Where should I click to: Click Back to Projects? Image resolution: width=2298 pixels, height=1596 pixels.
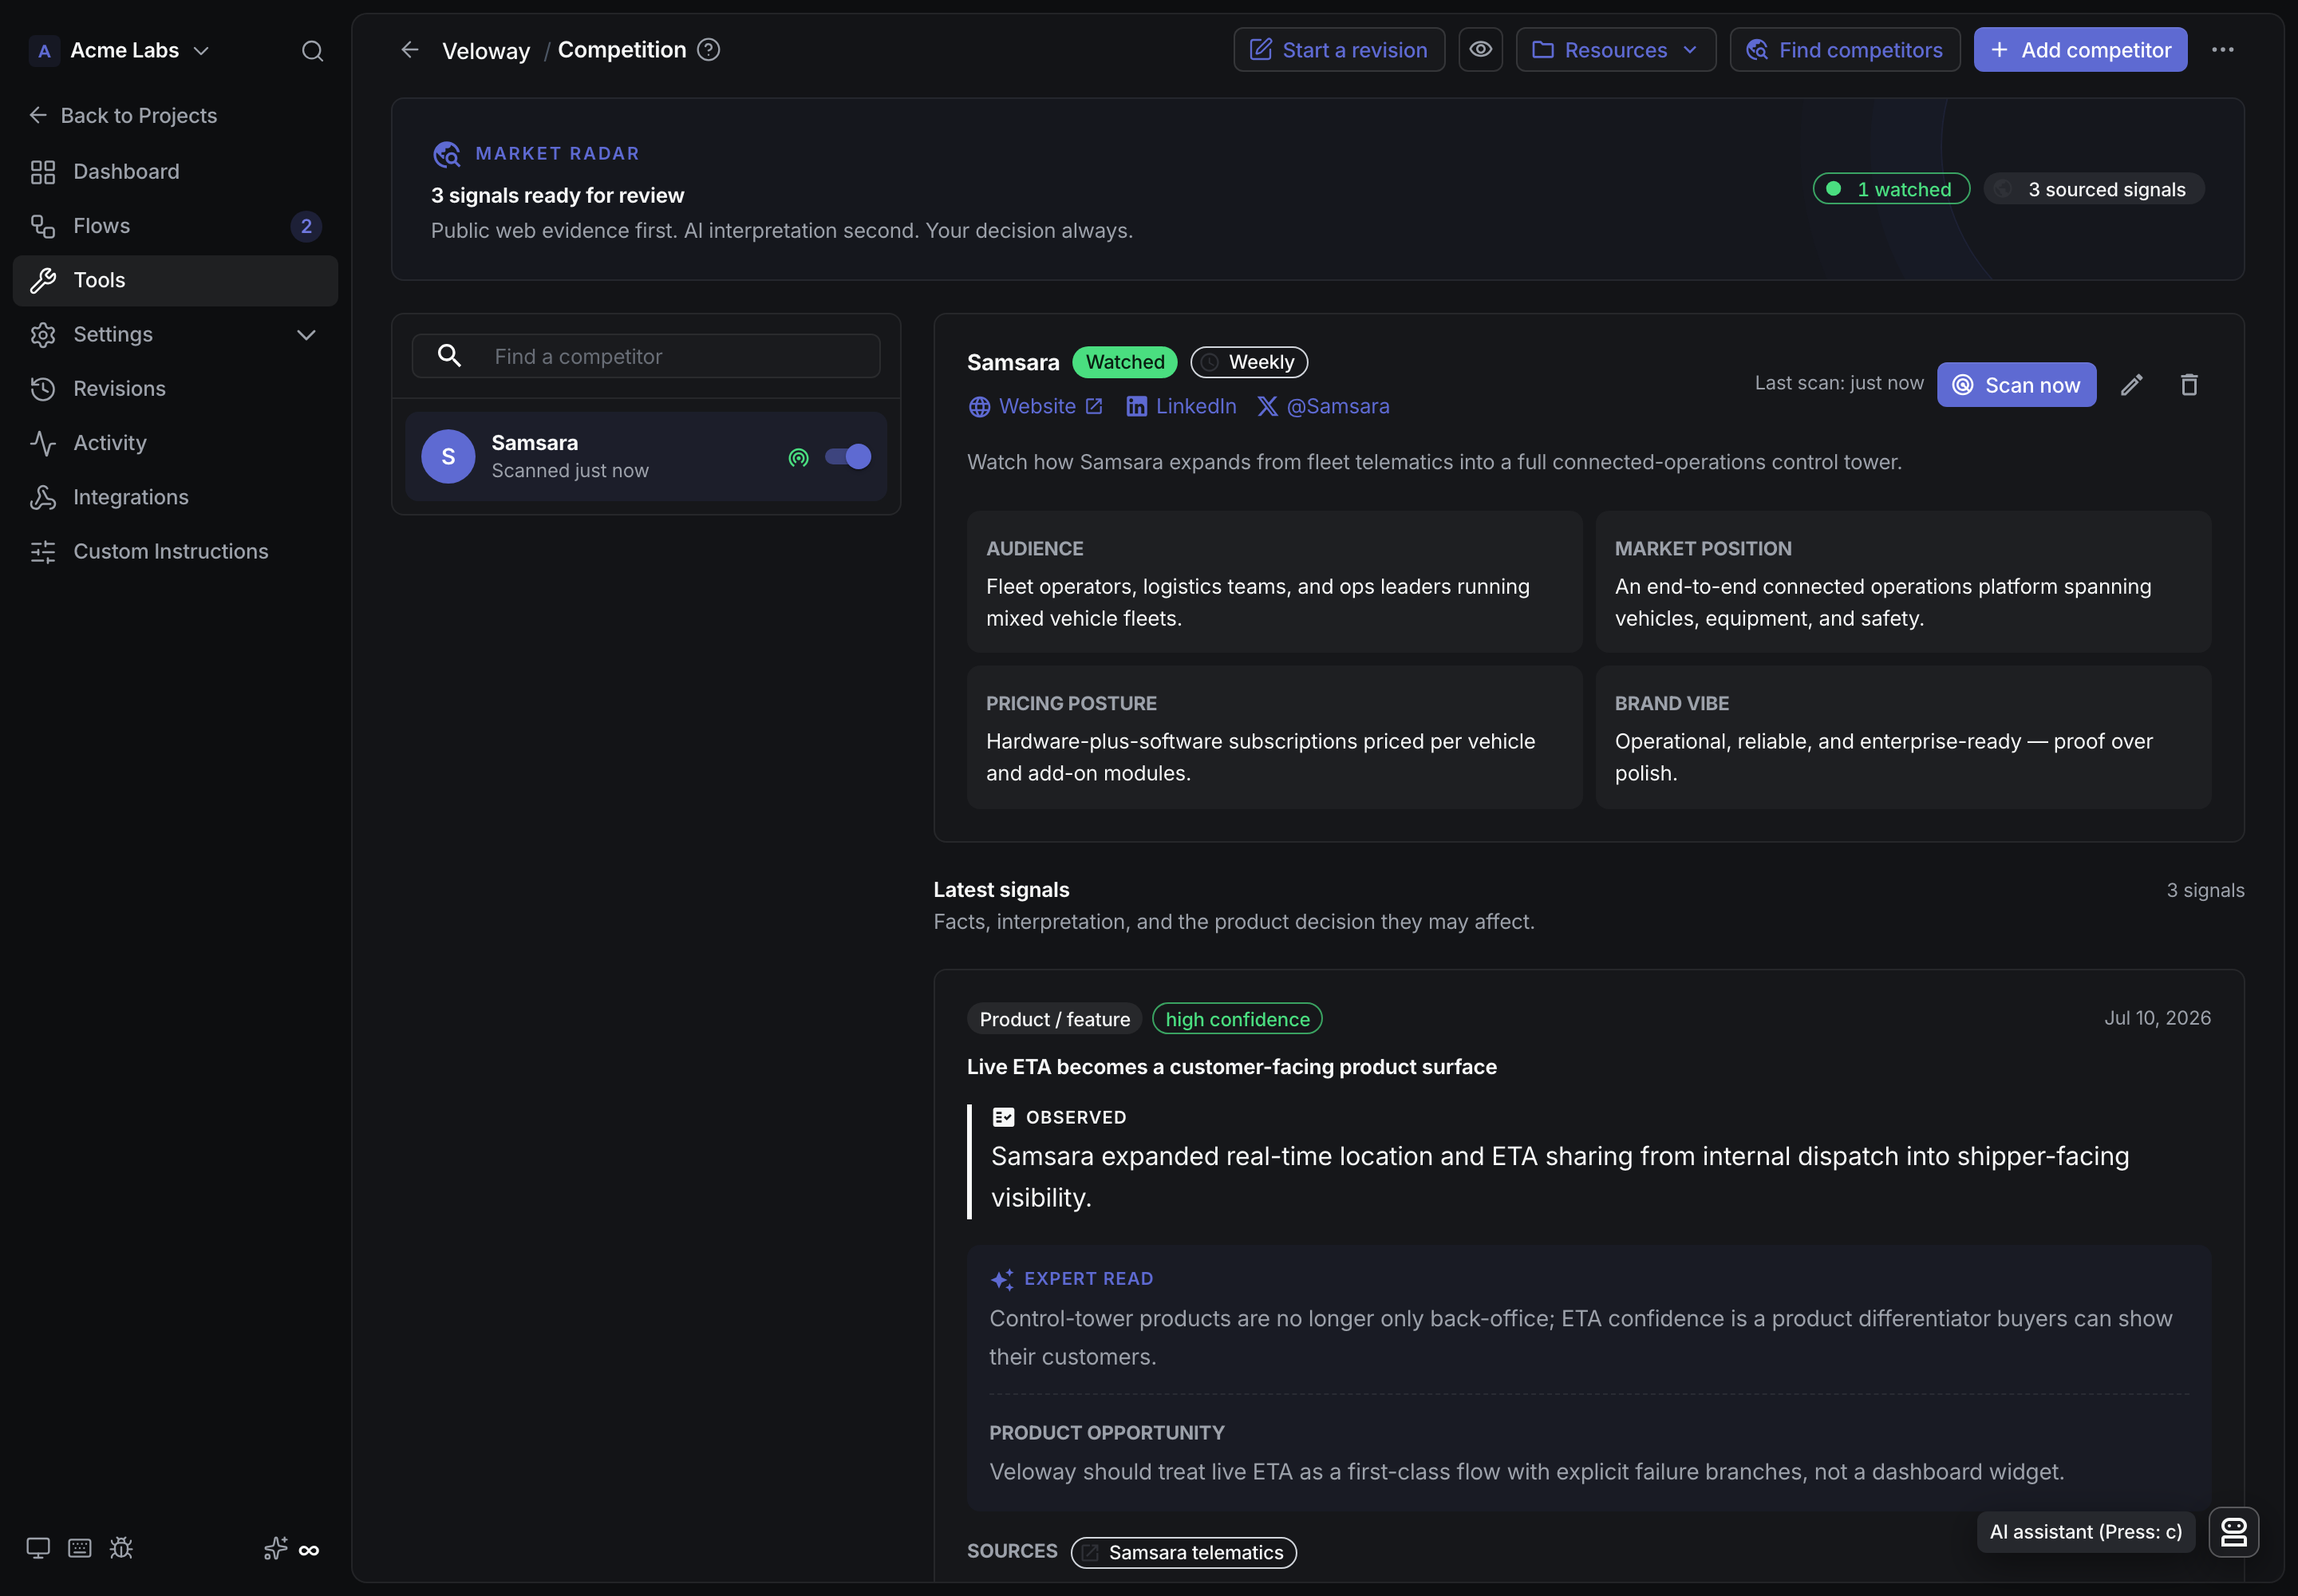click(x=123, y=115)
